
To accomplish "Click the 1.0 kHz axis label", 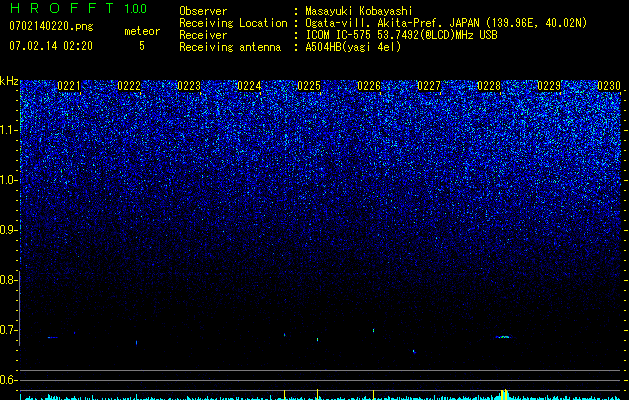I will (x=7, y=180).
